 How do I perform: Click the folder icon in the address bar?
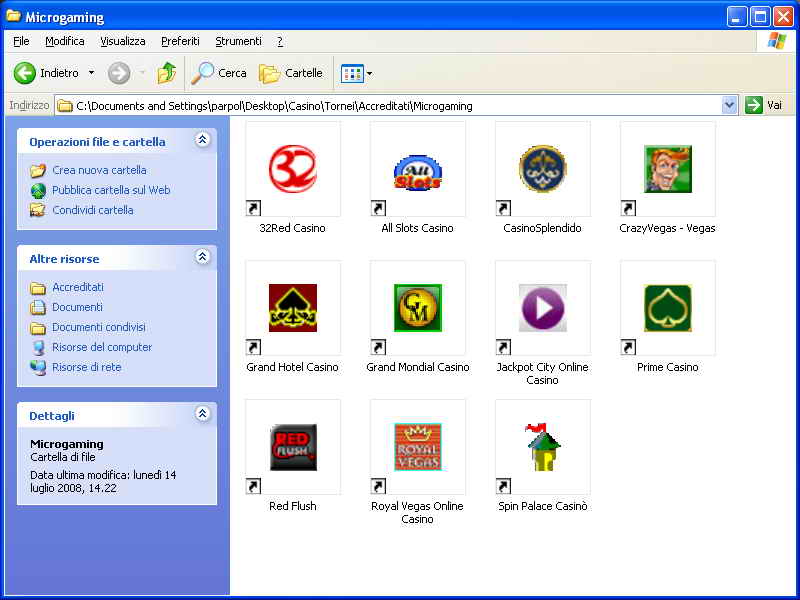tap(65, 106)
